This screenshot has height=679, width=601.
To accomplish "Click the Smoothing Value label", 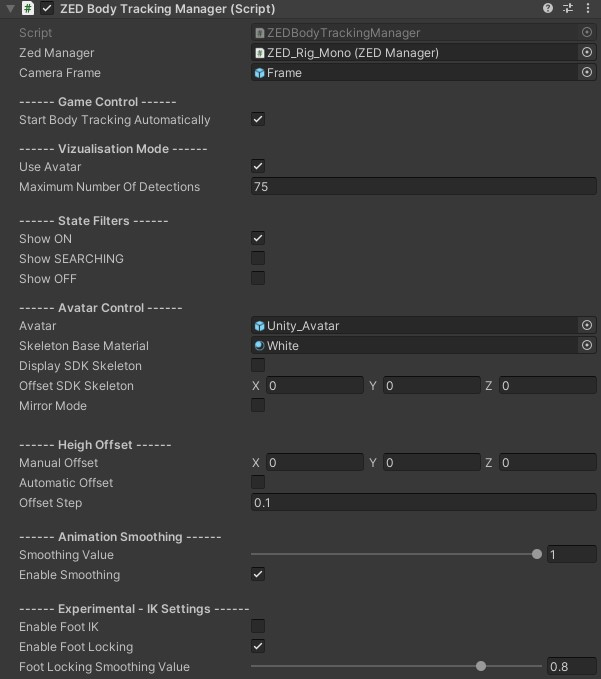I will [x=66, y=555].
